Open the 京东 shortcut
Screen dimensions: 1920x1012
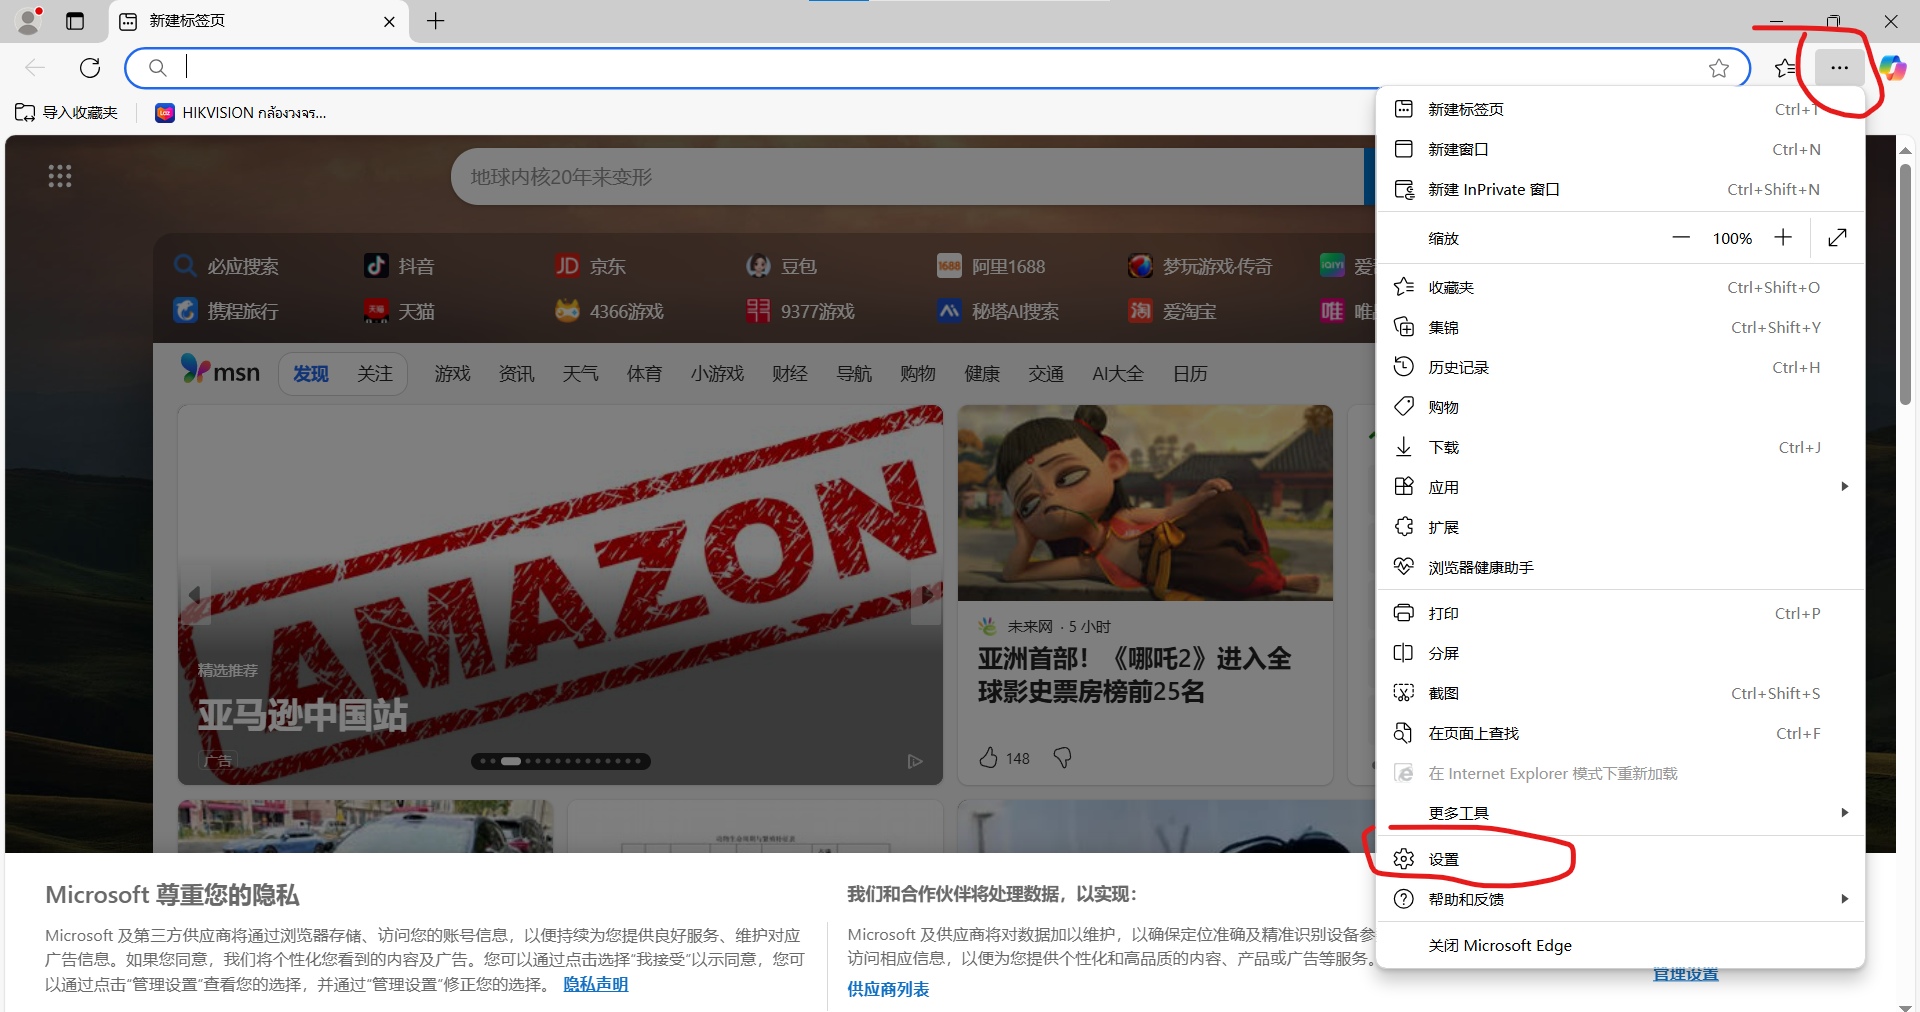[590, 266]
